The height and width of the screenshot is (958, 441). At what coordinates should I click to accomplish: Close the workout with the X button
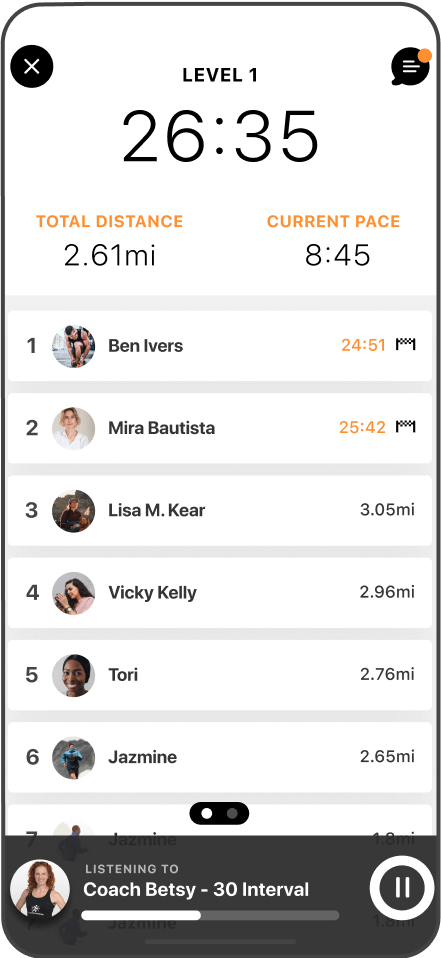(32, 66)
